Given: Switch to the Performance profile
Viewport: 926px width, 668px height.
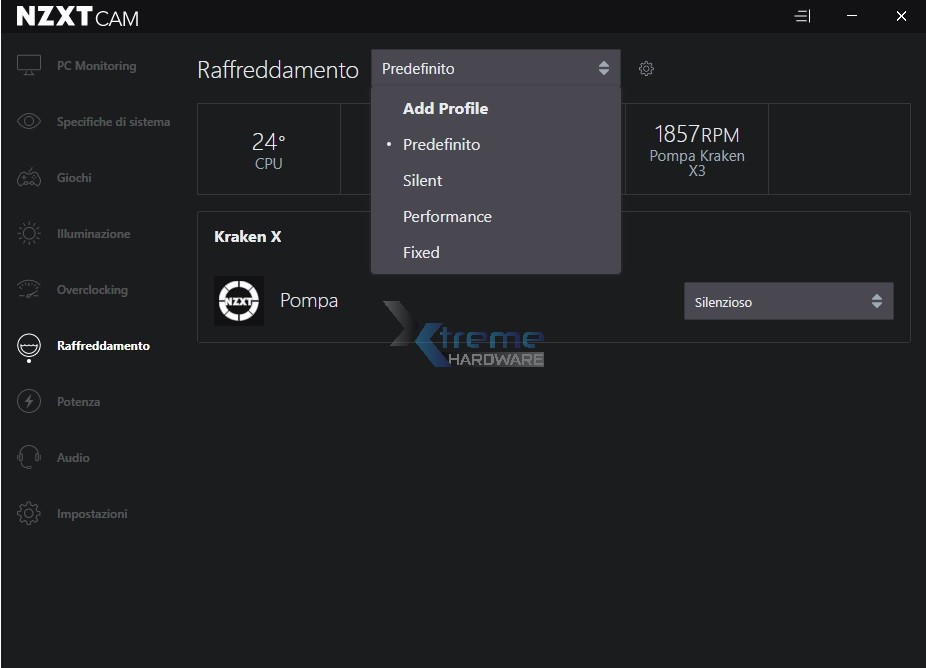Looking at the screenshot, I should coord(447,217).
